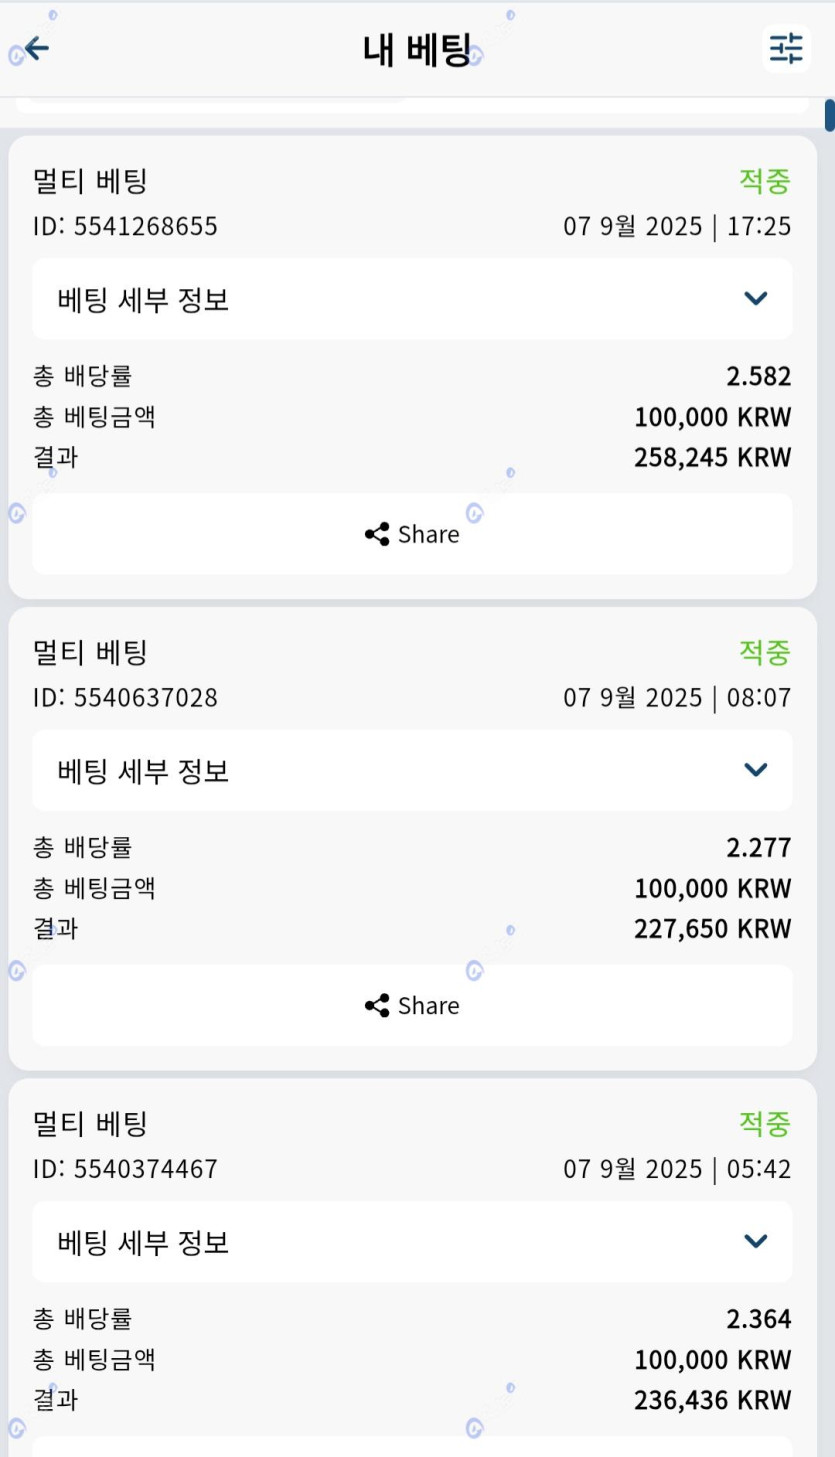Click the 내 베팅 page title

[416, 50]
